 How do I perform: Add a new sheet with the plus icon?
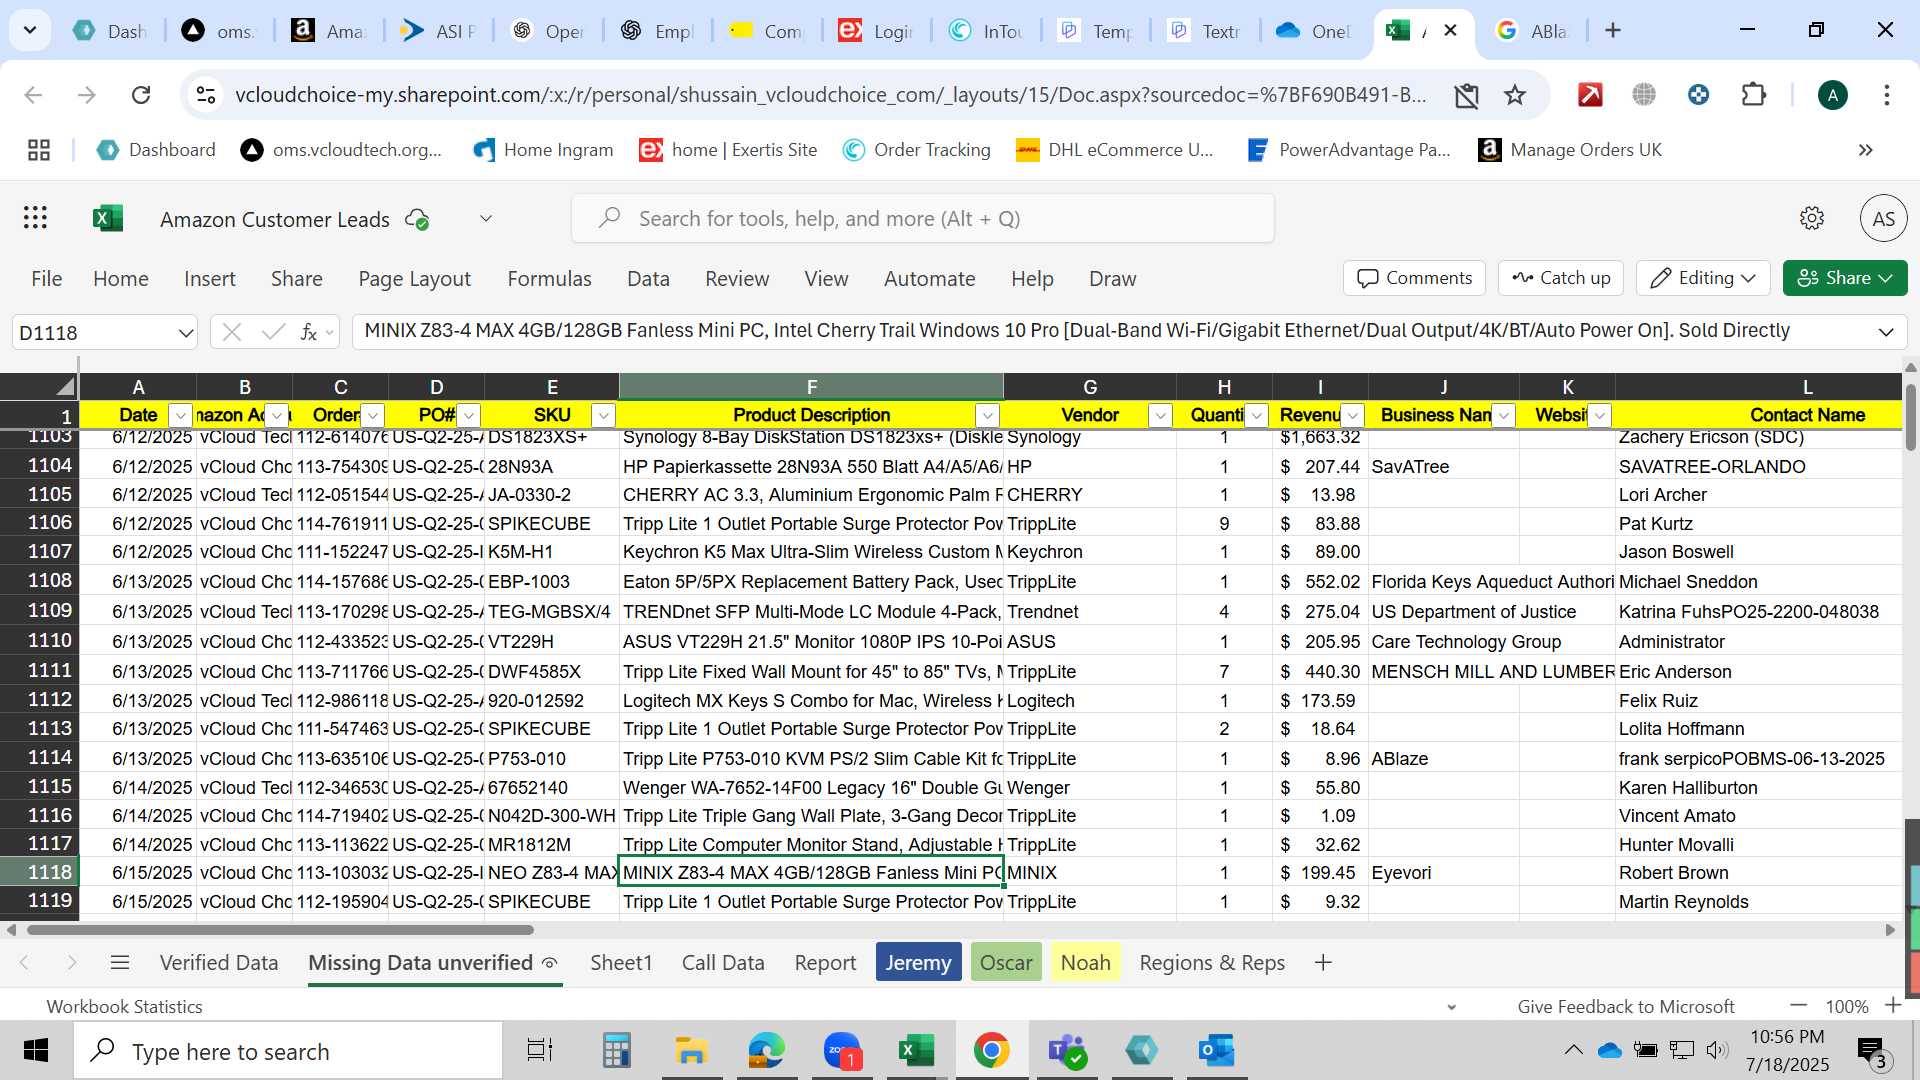tap(1323, 962)
